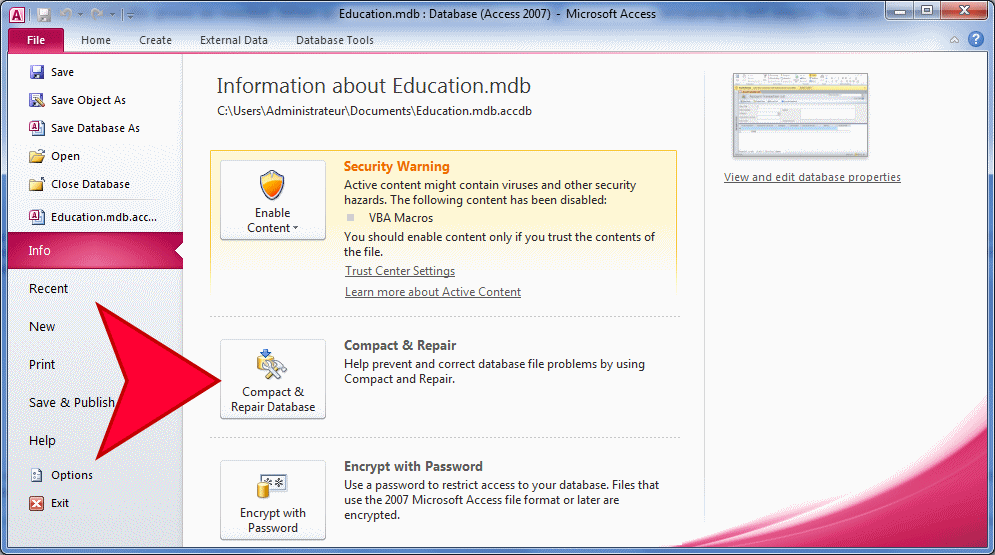The height and width of the screenshot is (555, 995).
Task: Click the Information about Education.mdb title
Action: 374,86
